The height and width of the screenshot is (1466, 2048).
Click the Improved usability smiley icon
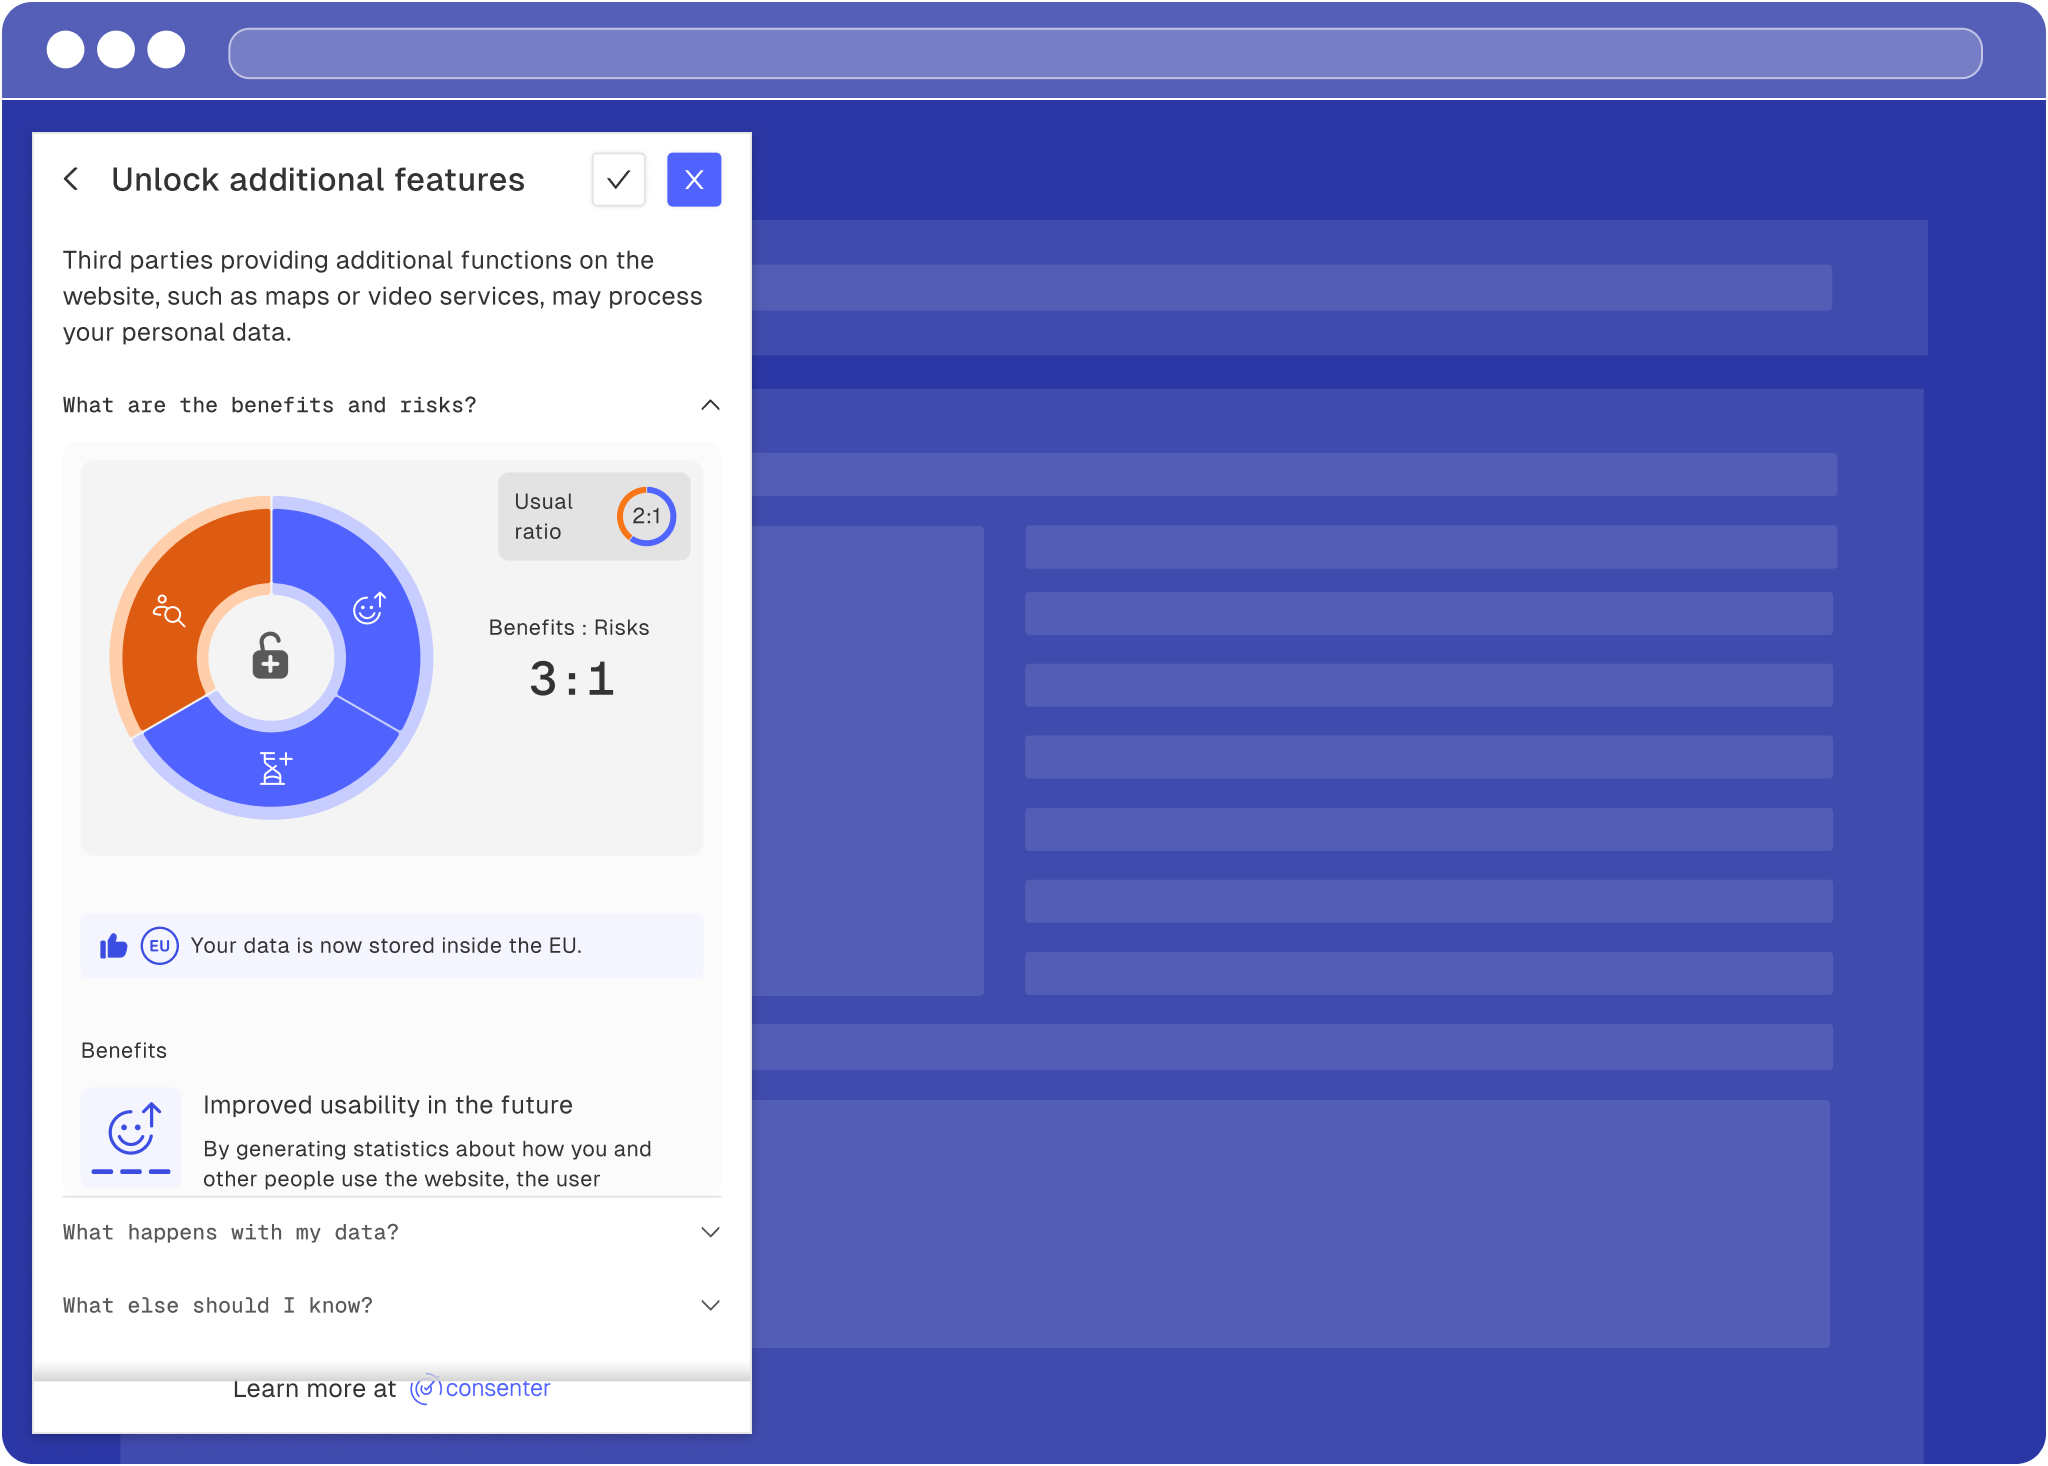(132, 1134)
